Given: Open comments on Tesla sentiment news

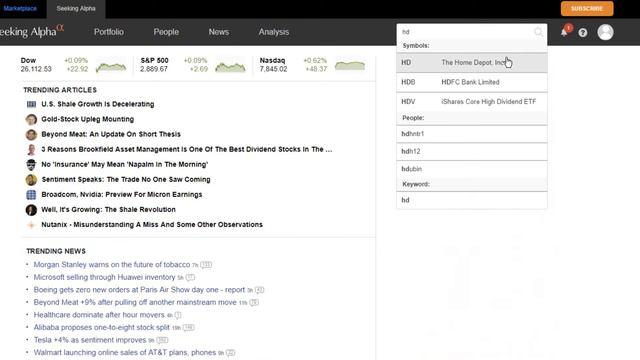Looking at the screenshot, I should (x=162, y=340).
